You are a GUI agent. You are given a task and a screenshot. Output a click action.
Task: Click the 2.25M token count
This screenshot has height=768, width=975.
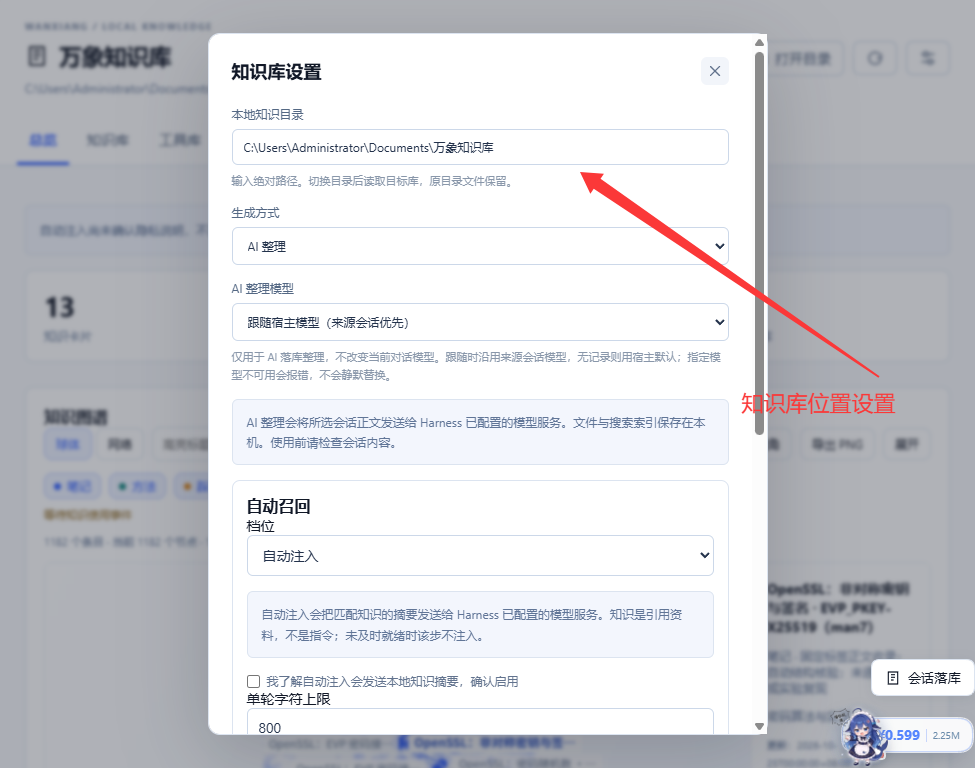(x=946, y=736)
